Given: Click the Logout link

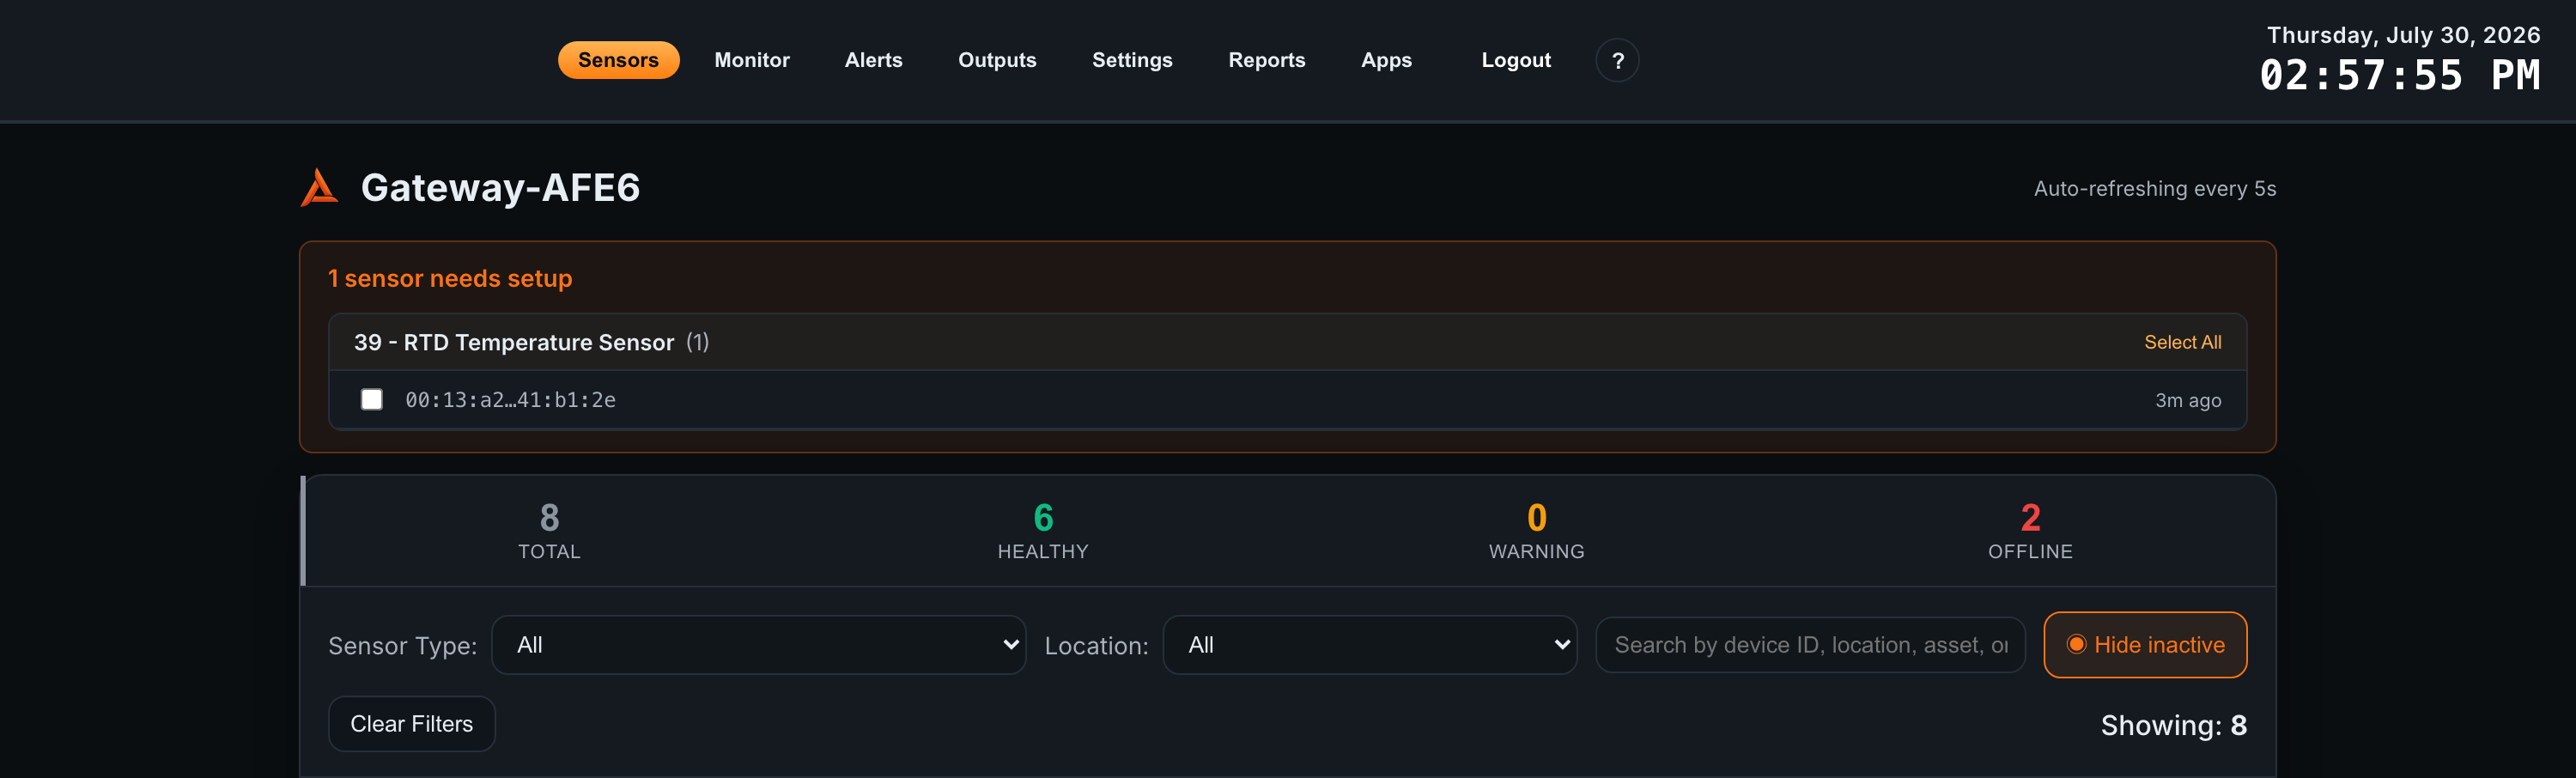Looking at the screenshot, I should [1515, 60].
